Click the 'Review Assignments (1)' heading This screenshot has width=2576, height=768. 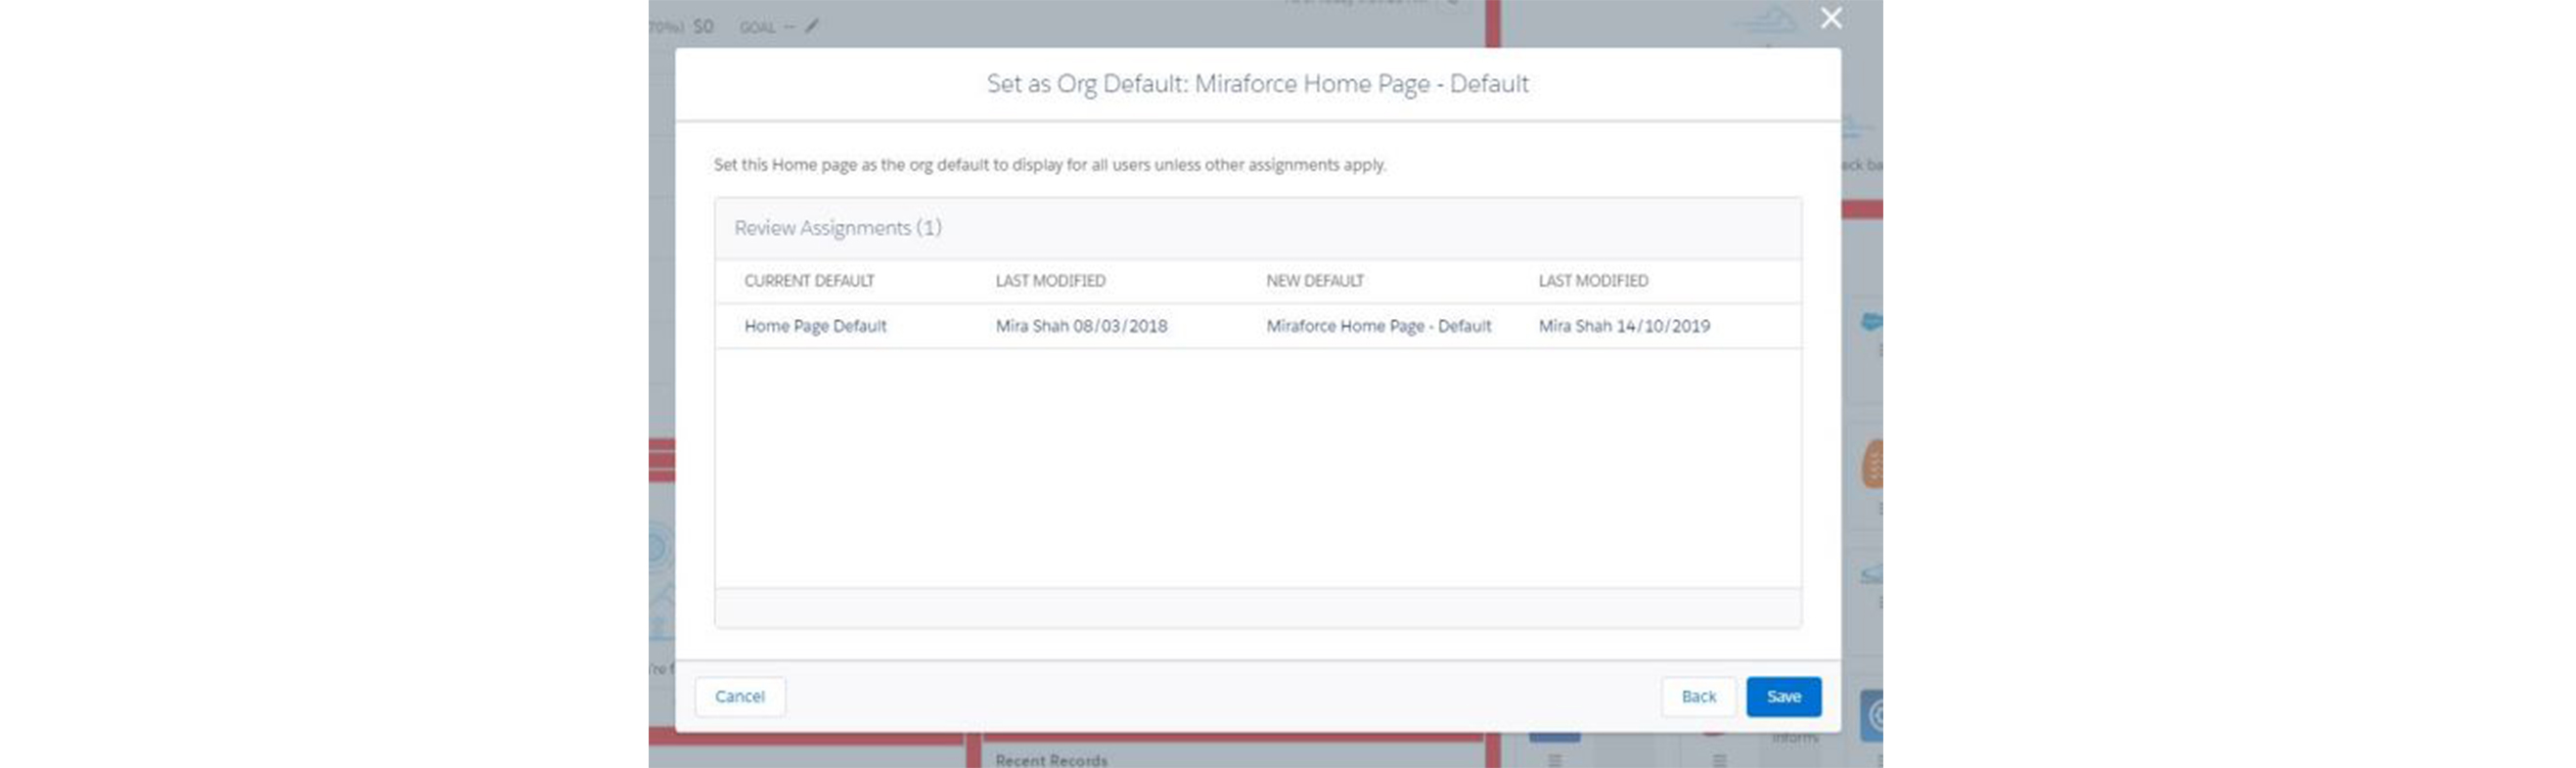pyautogui.click(x=838, y=228)
